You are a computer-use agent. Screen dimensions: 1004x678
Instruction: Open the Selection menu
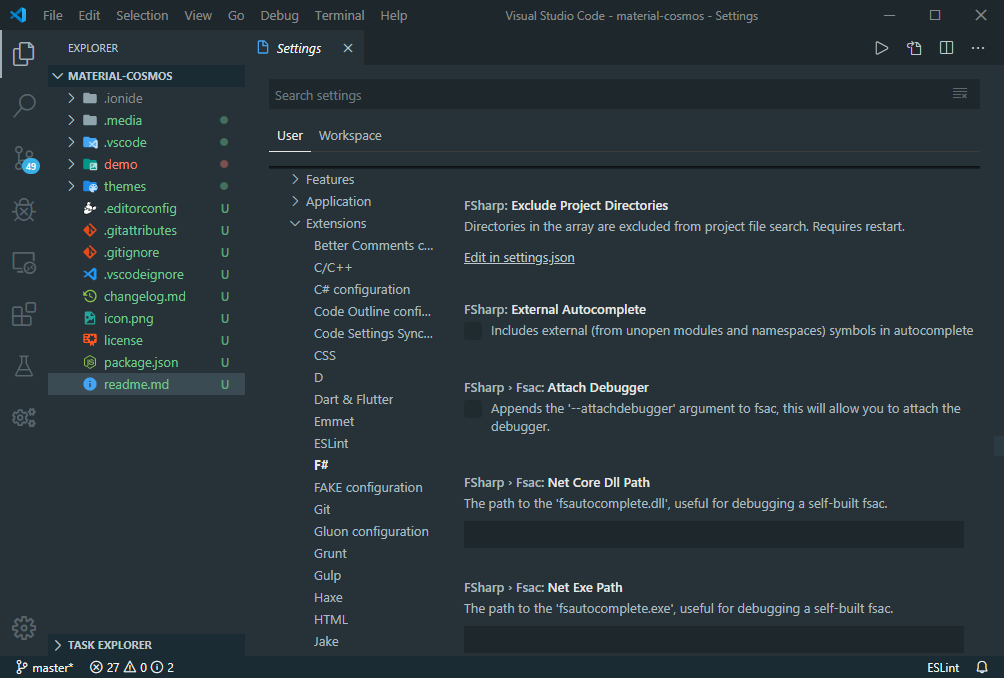(142, 15)
